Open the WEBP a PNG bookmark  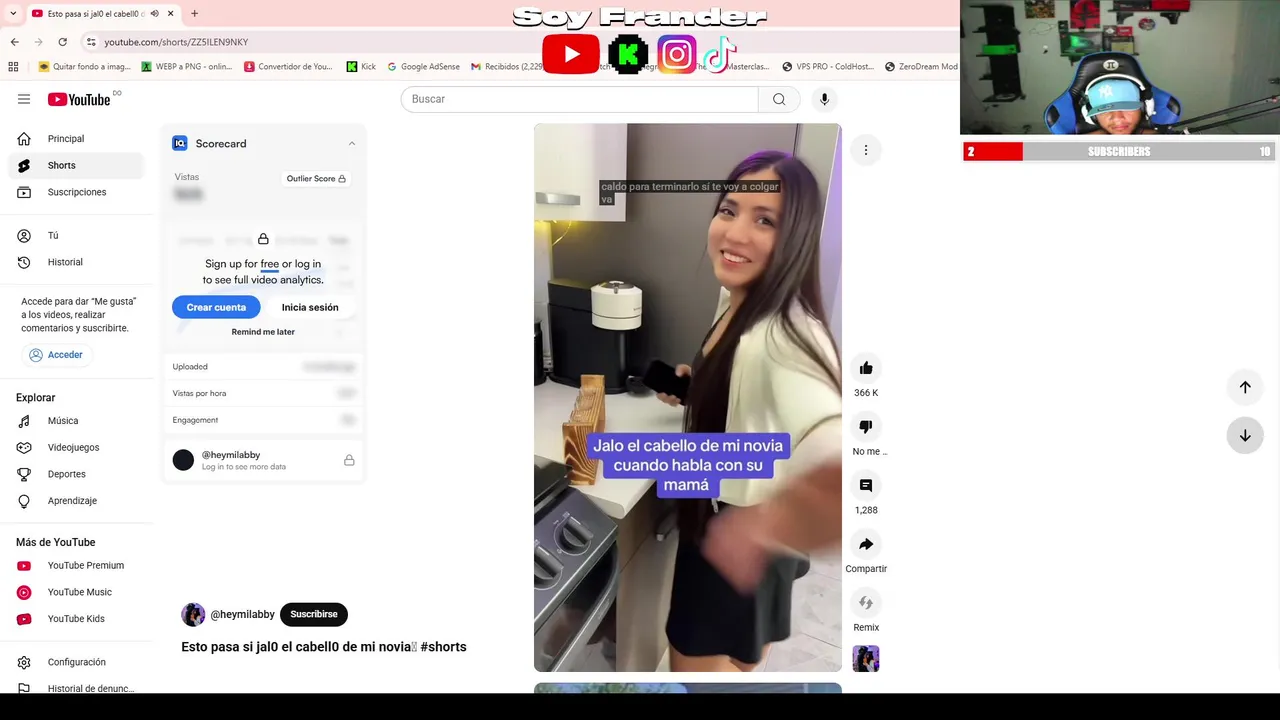[x=187, y=67]
